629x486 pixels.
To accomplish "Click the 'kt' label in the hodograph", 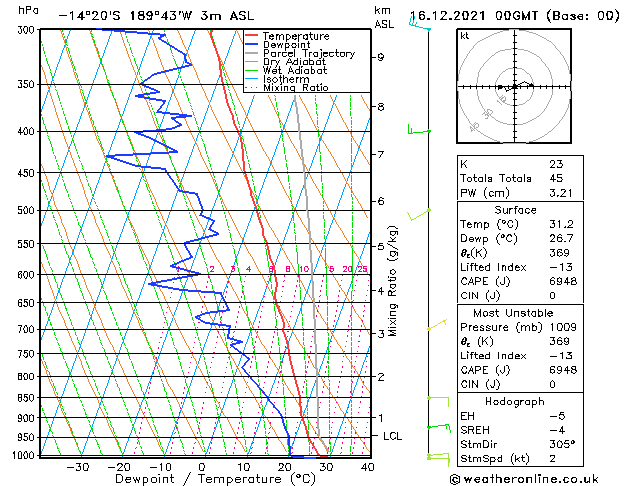I will tap(465, 35).
